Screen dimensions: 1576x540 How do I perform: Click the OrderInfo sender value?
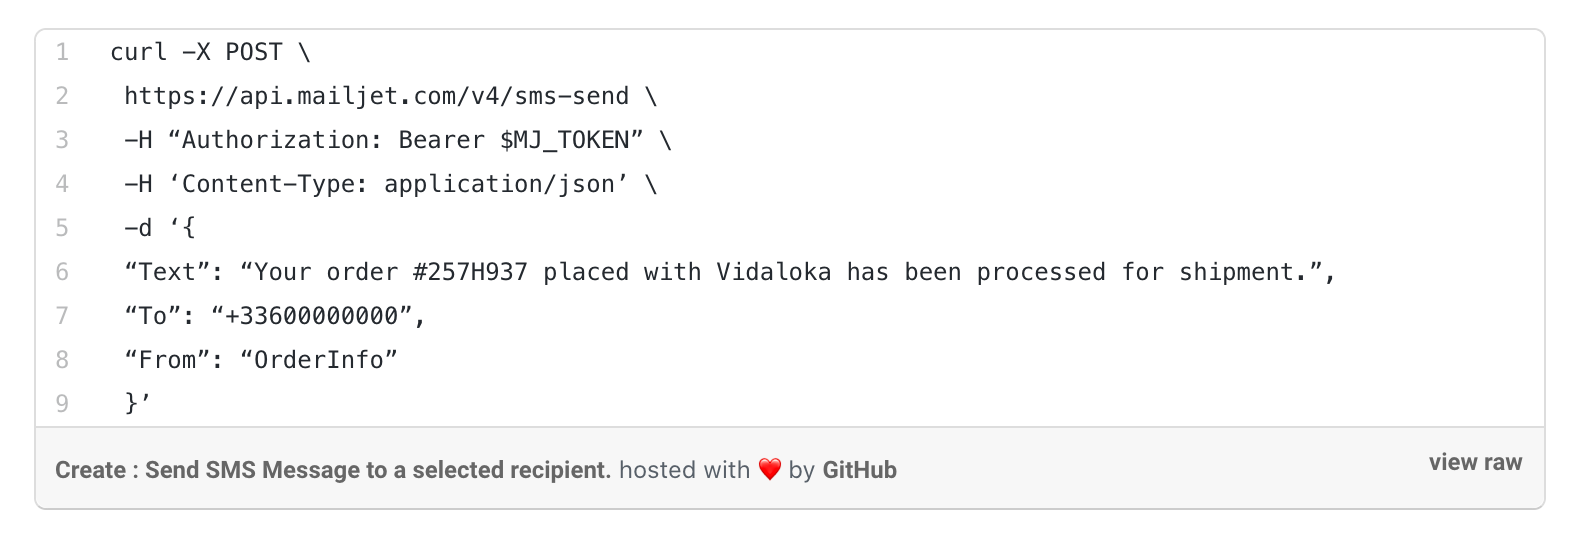tap(319, 360)
